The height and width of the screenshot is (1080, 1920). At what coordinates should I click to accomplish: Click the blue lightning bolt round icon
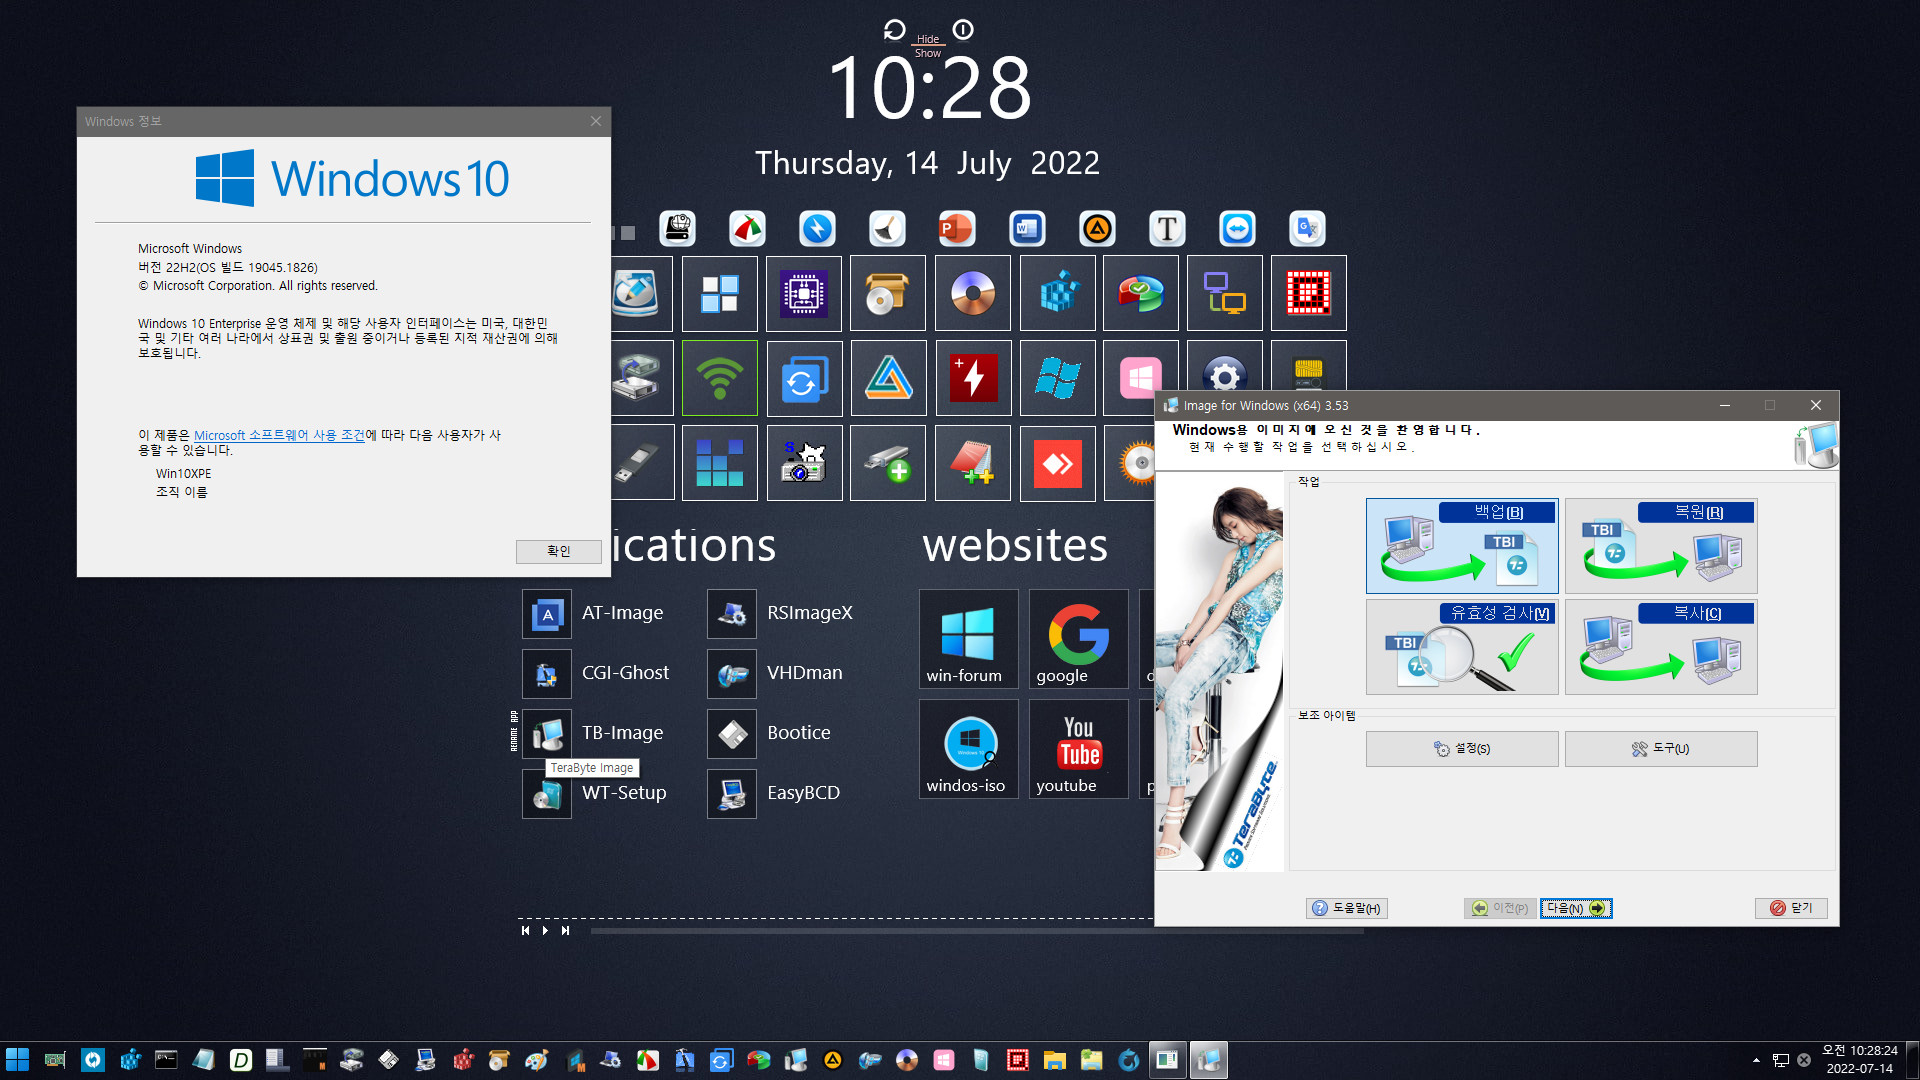(817, 229)
